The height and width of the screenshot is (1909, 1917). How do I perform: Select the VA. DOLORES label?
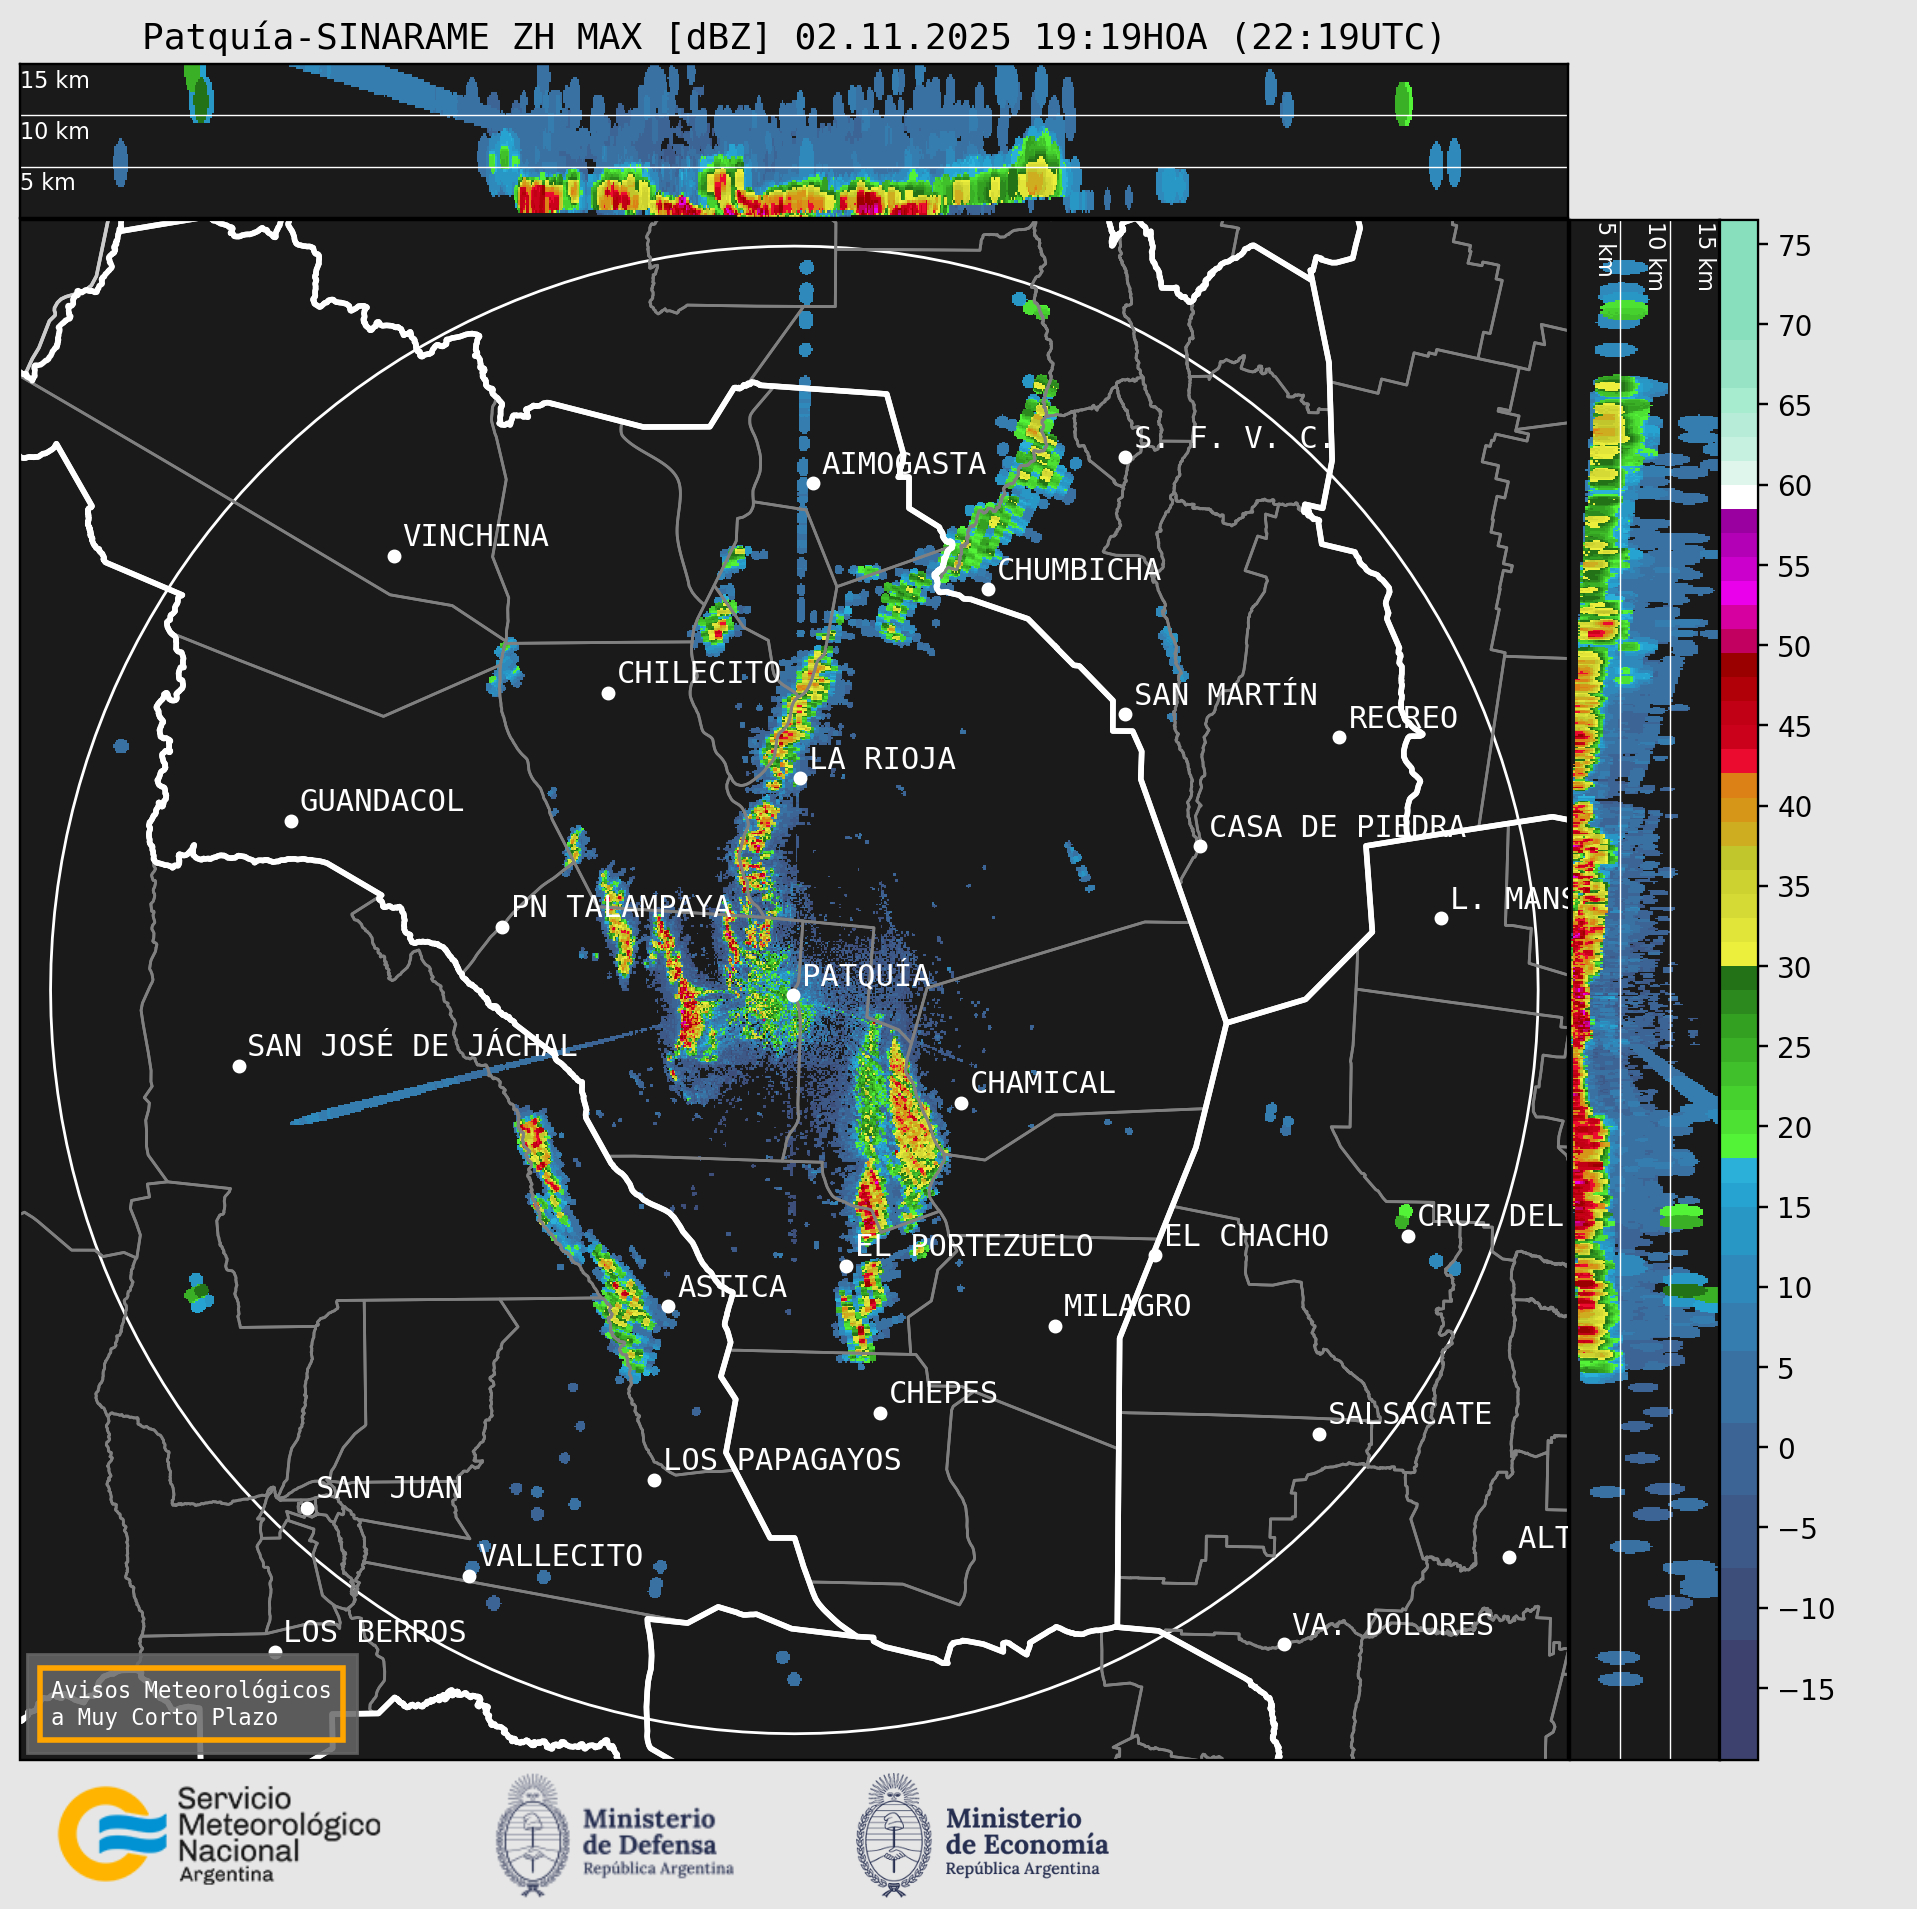1393,1625
